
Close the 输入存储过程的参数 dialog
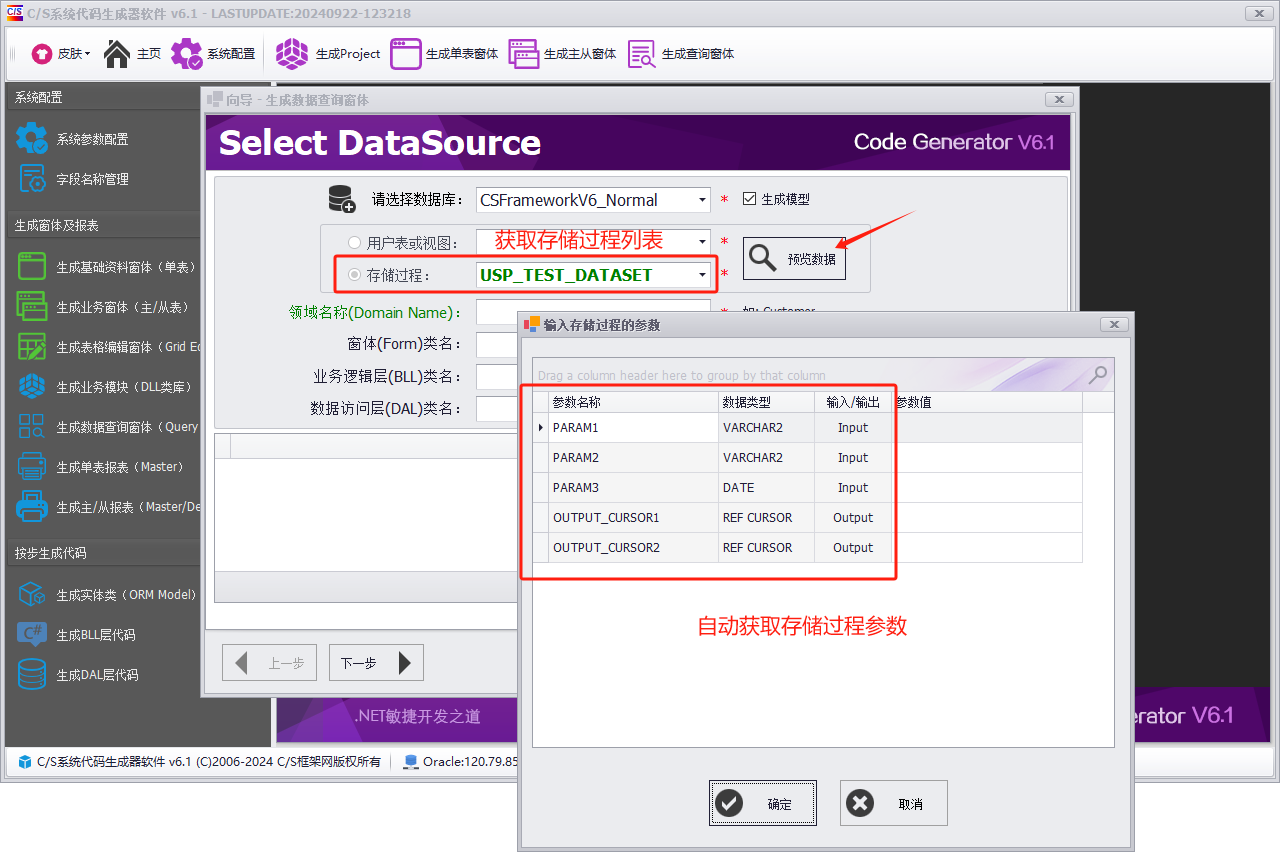1114,325
